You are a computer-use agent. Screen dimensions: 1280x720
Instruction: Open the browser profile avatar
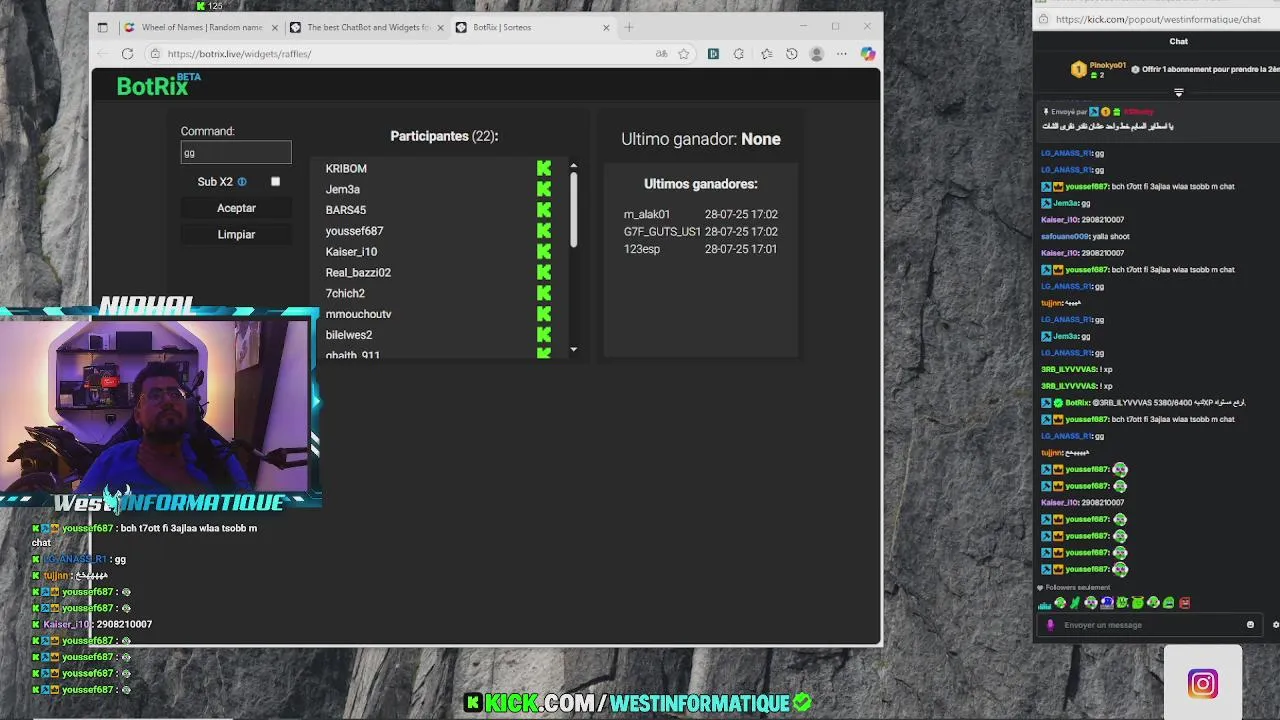(817, 54)
